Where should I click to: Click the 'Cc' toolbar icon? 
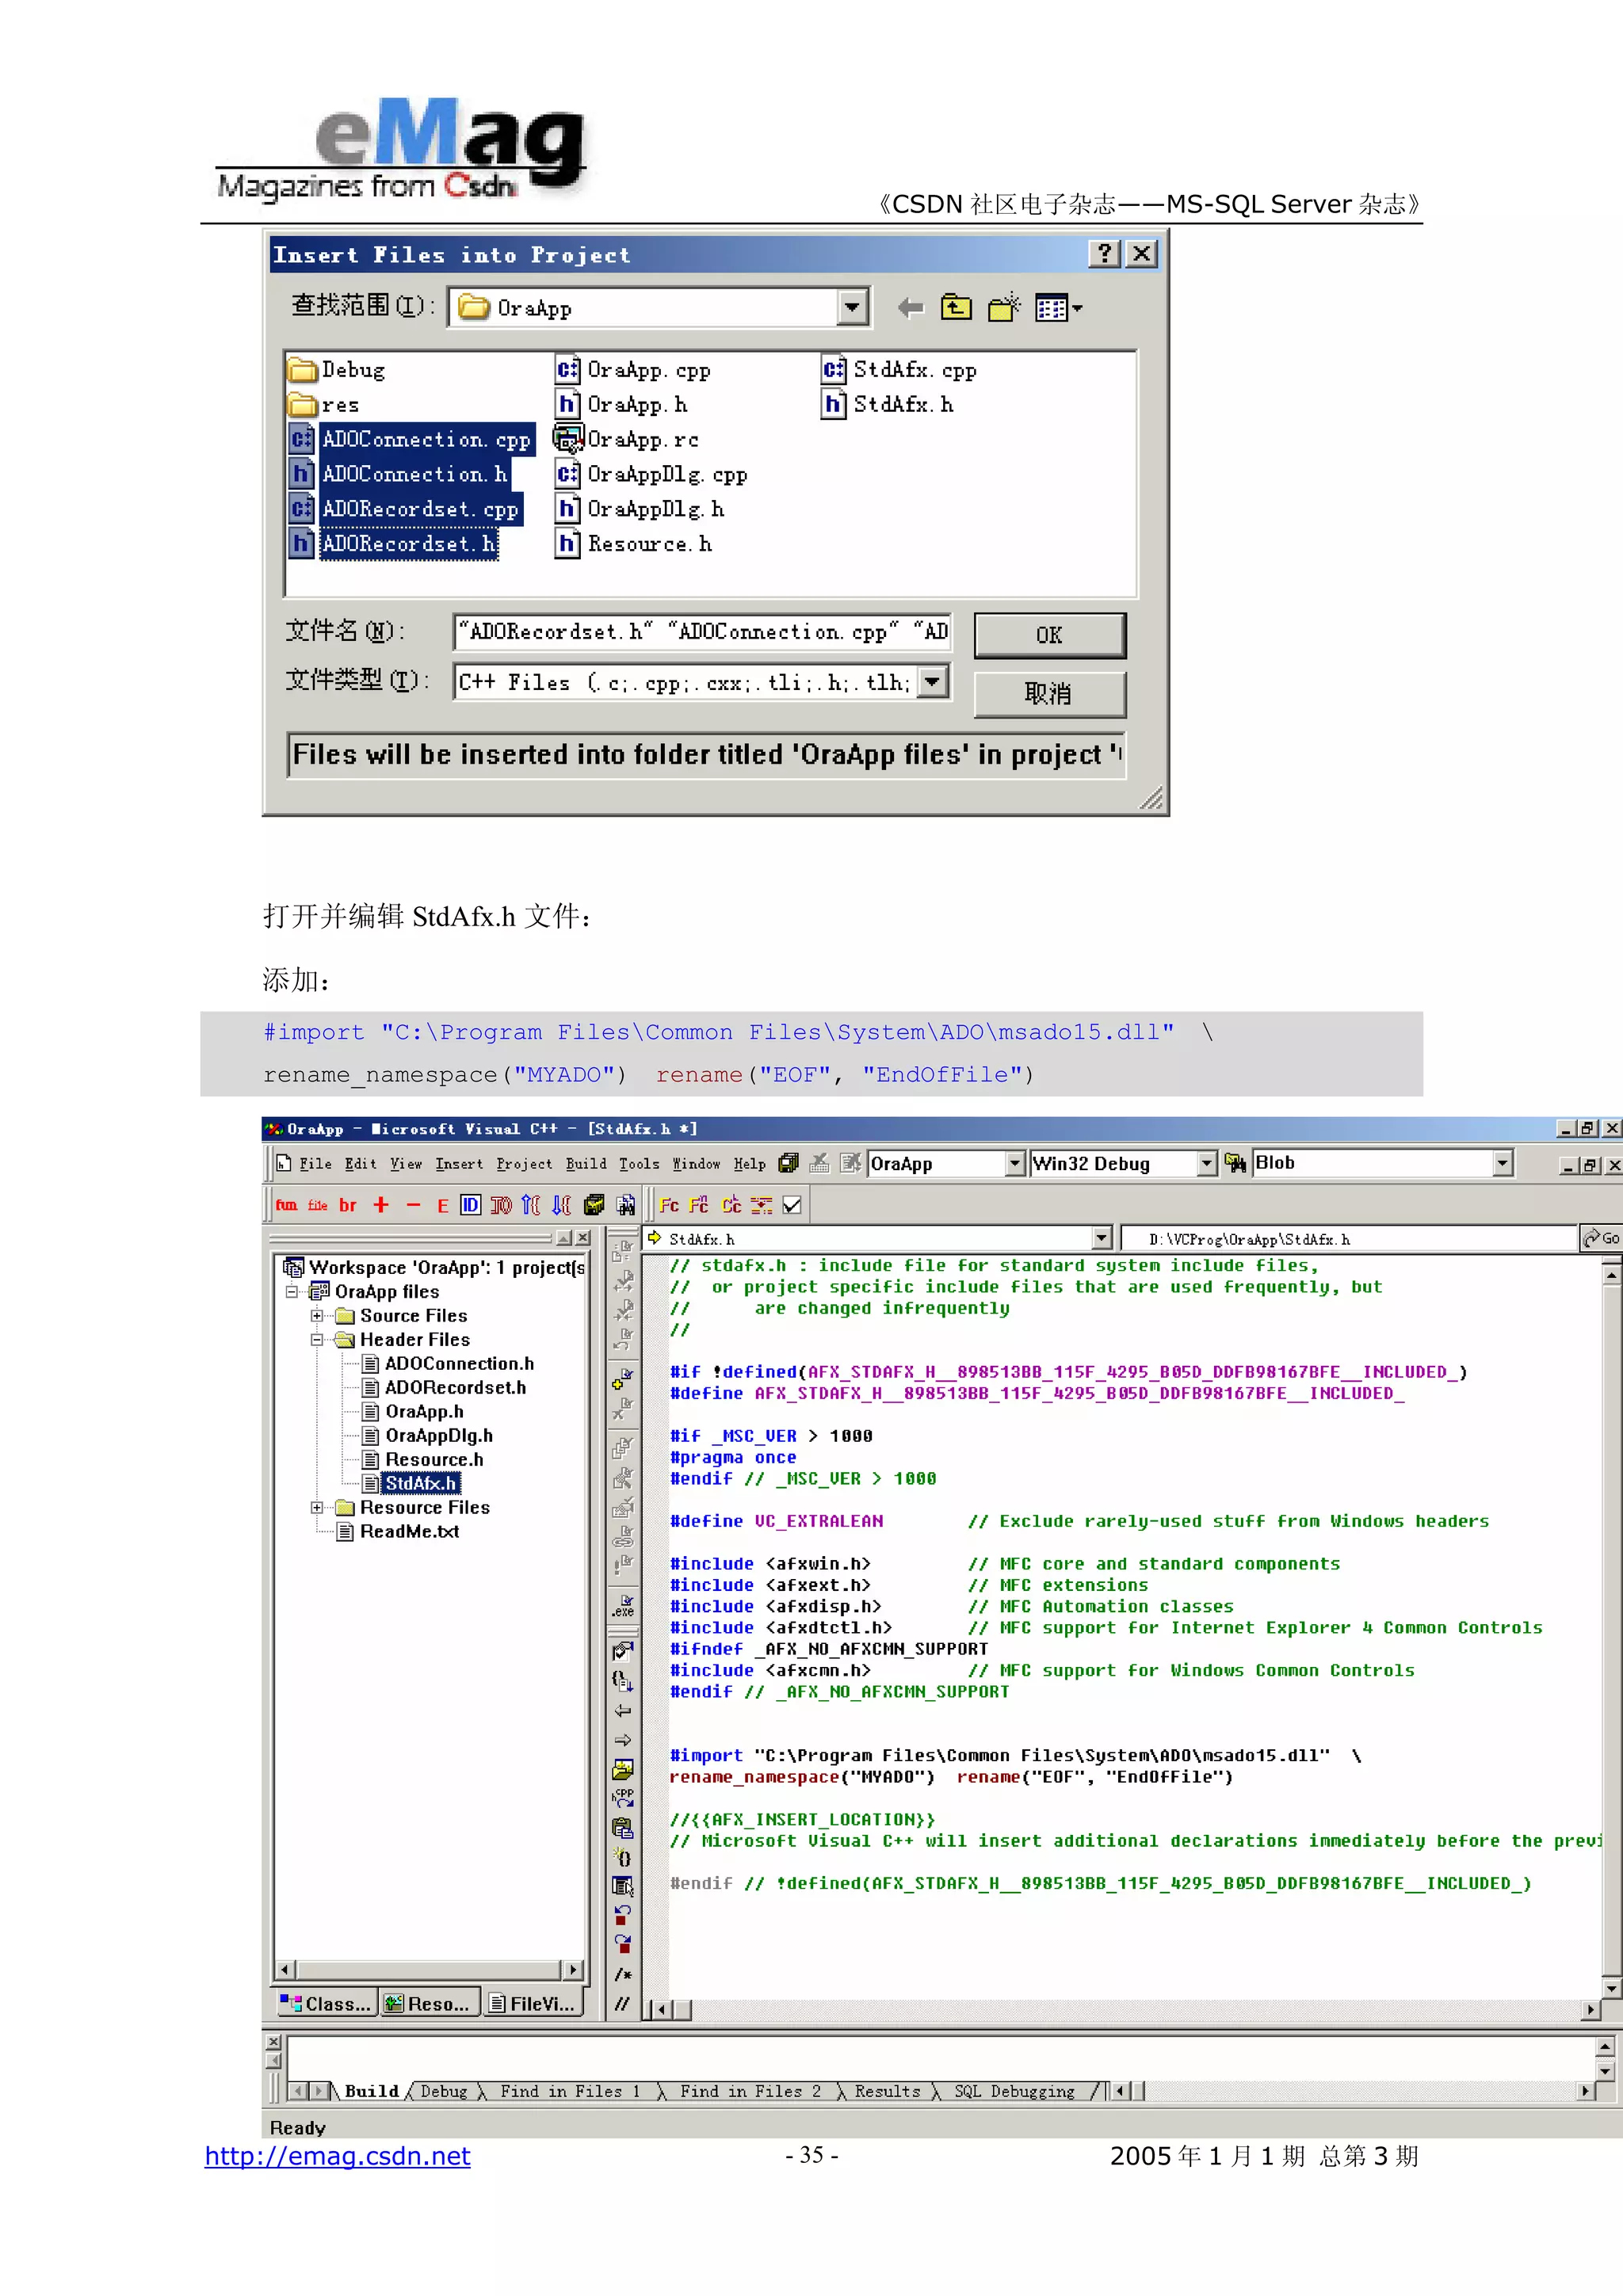[732, 1205]
